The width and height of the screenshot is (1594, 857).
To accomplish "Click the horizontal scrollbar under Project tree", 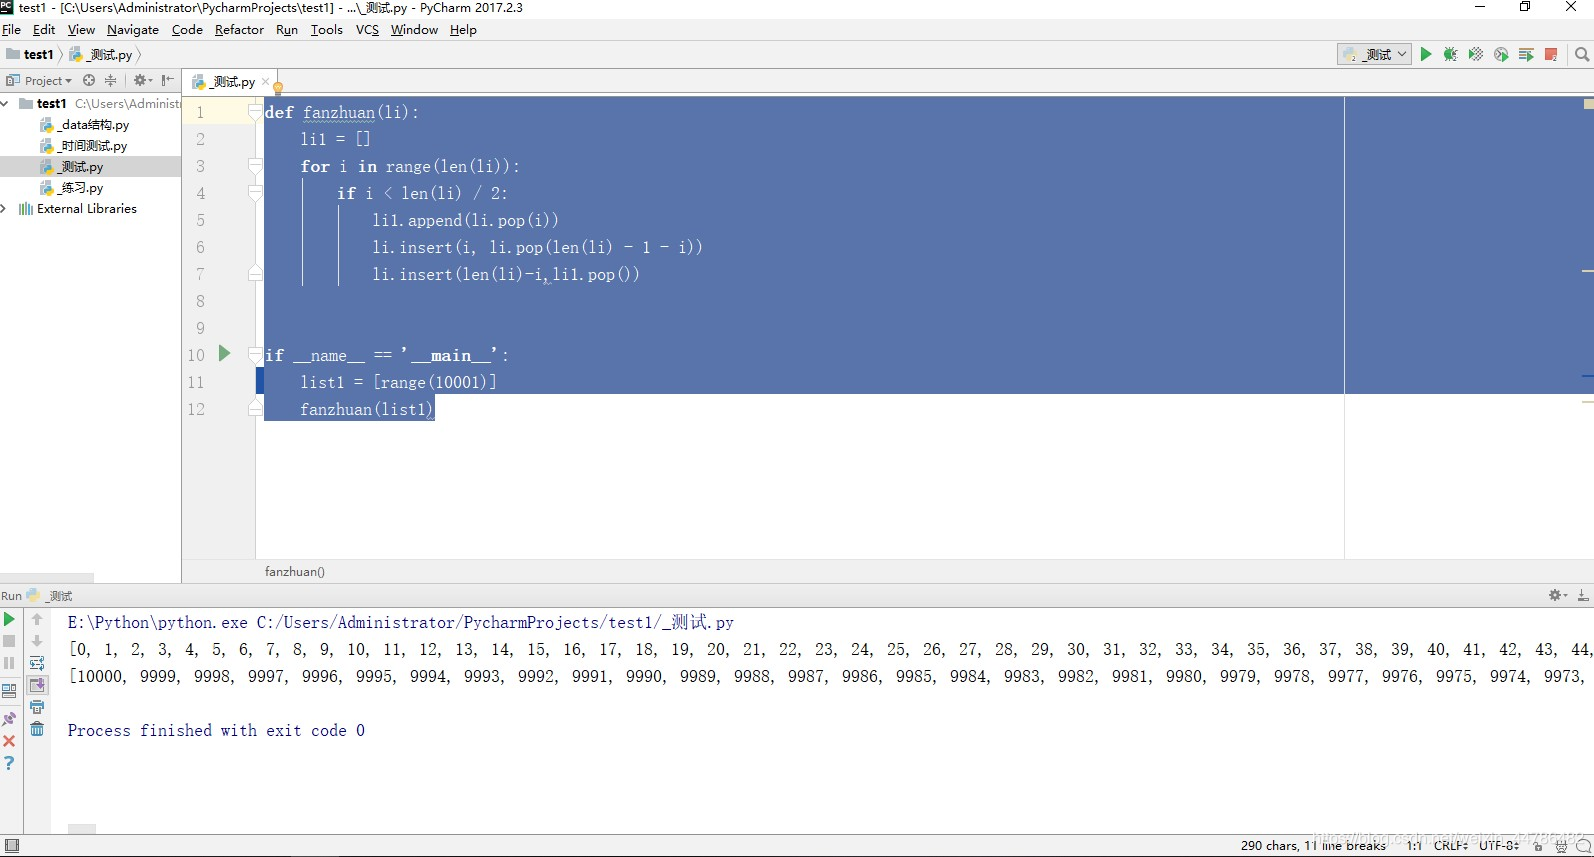I will coord(47,577).
